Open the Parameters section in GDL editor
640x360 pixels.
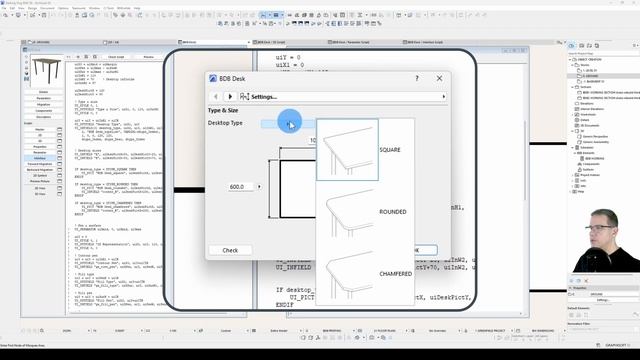(44, 98)
